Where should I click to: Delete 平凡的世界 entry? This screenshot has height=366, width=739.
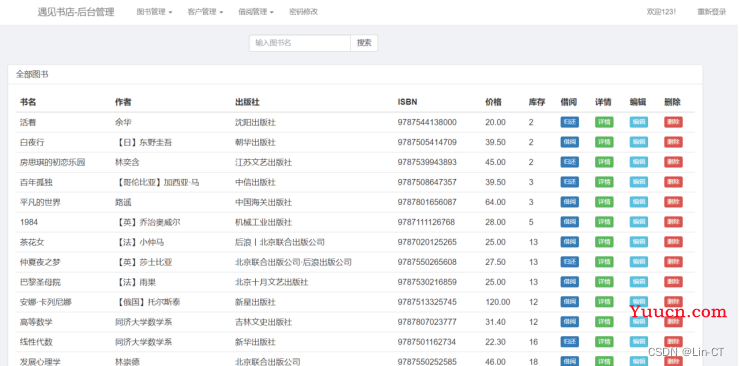coord(673,202)
